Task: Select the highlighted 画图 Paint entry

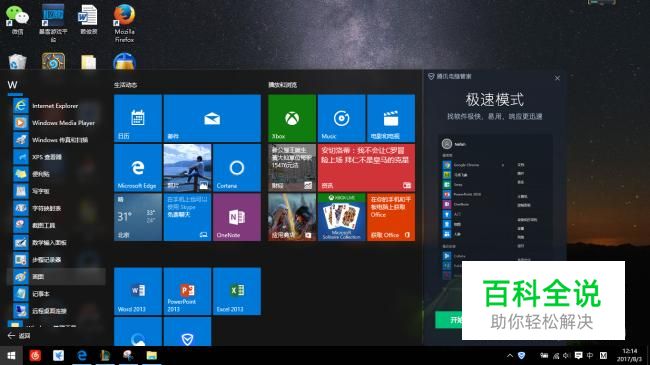Action: pyautogui.click(x=56, y=276)
